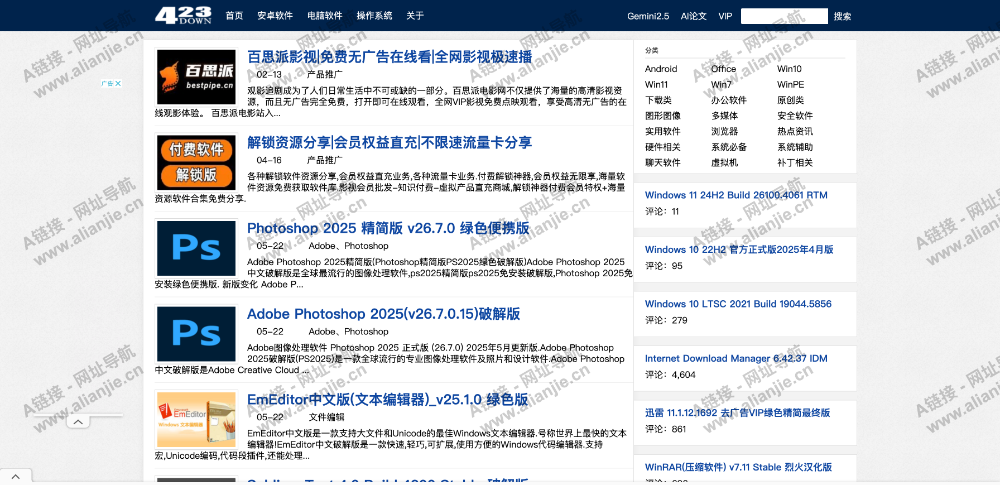Select the Win7 category
Image resolution: width=1000 pixels, height=485 pixels.
pyautogui.click(x=721, y=84)
